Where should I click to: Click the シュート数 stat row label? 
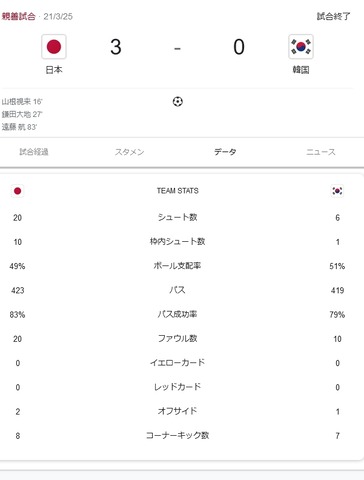(177, 217)
